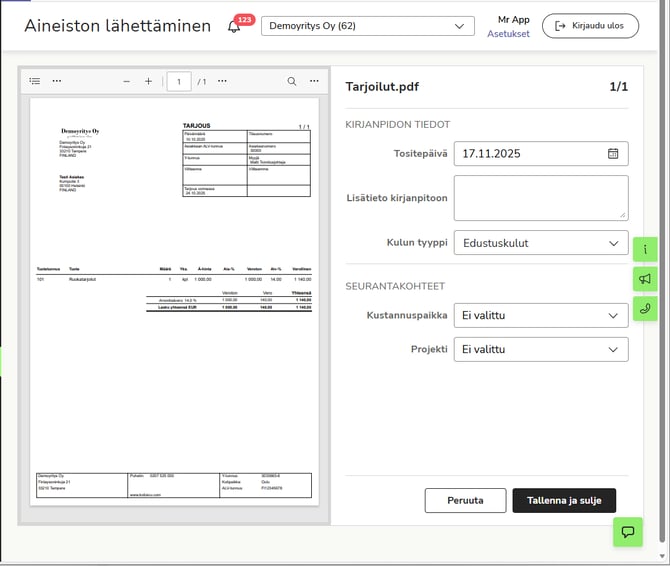
Task: Open the Projekti dropdown
Action: pyautogui.click(x=540, y=350)
